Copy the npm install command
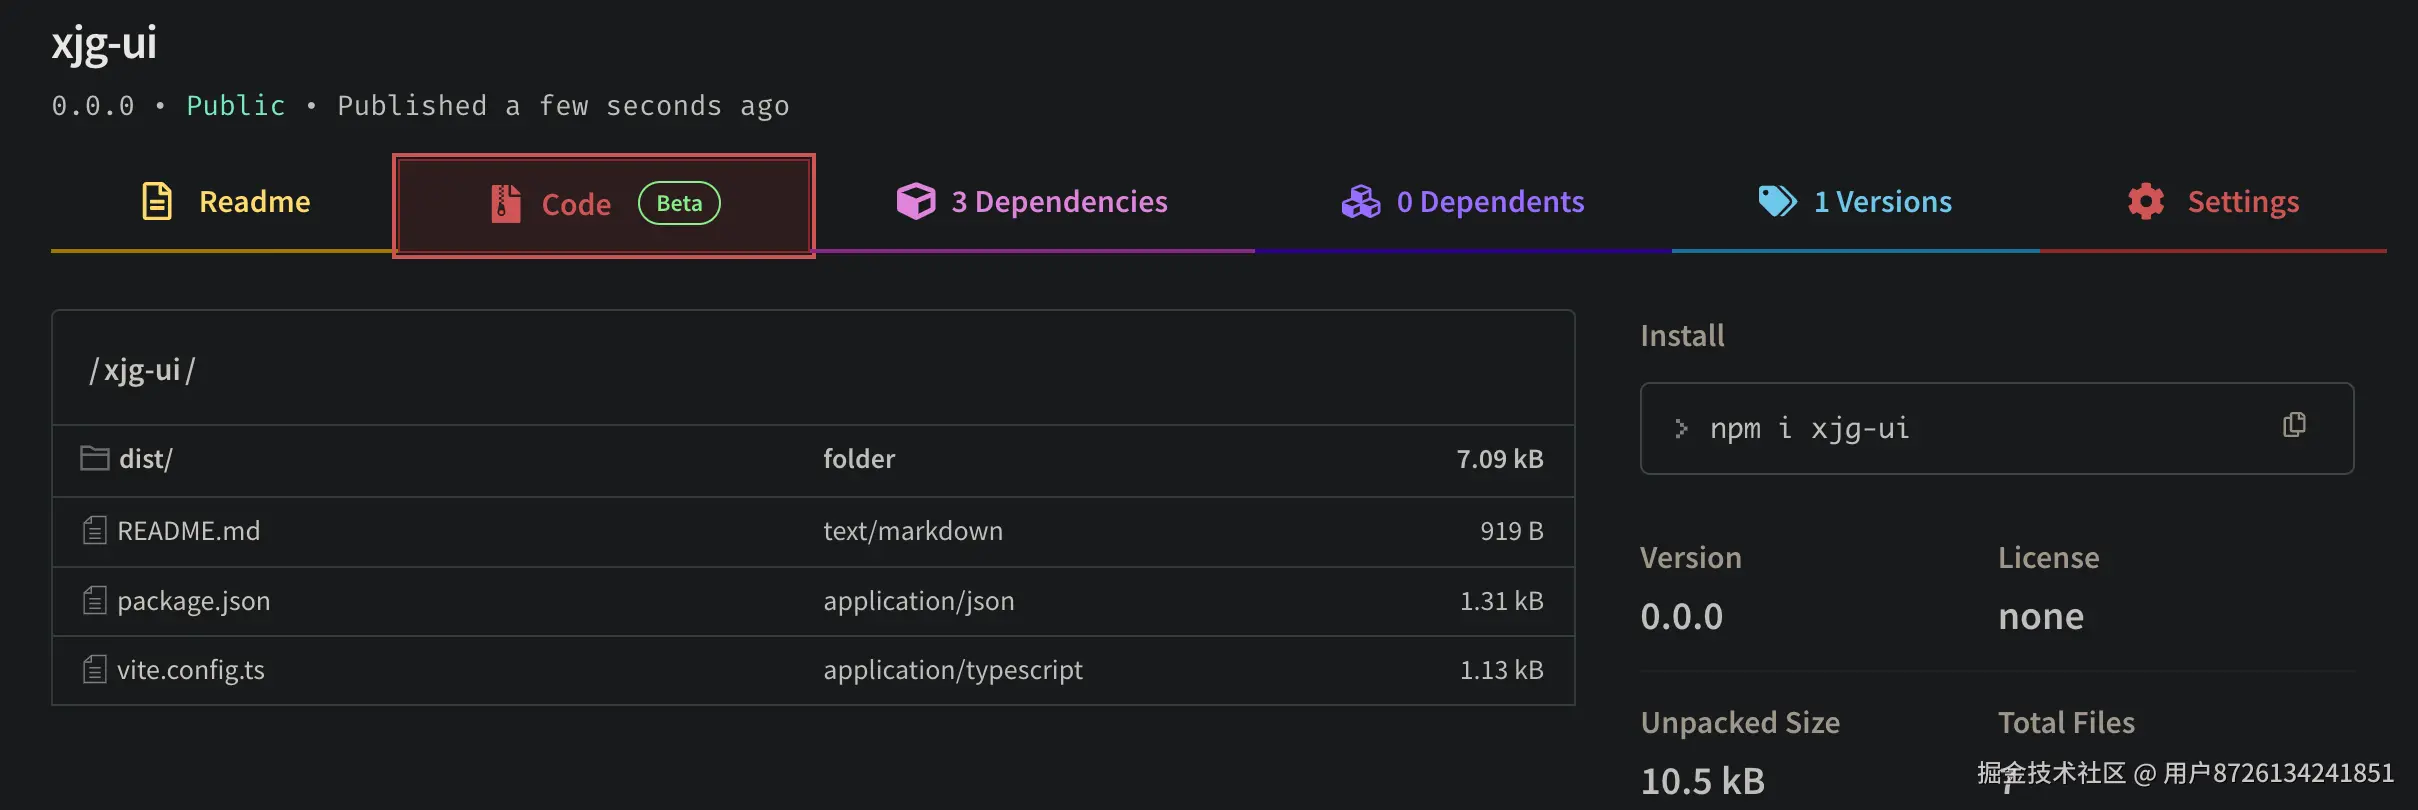This screenshot has height=810, width=2418. (2294, 426)
